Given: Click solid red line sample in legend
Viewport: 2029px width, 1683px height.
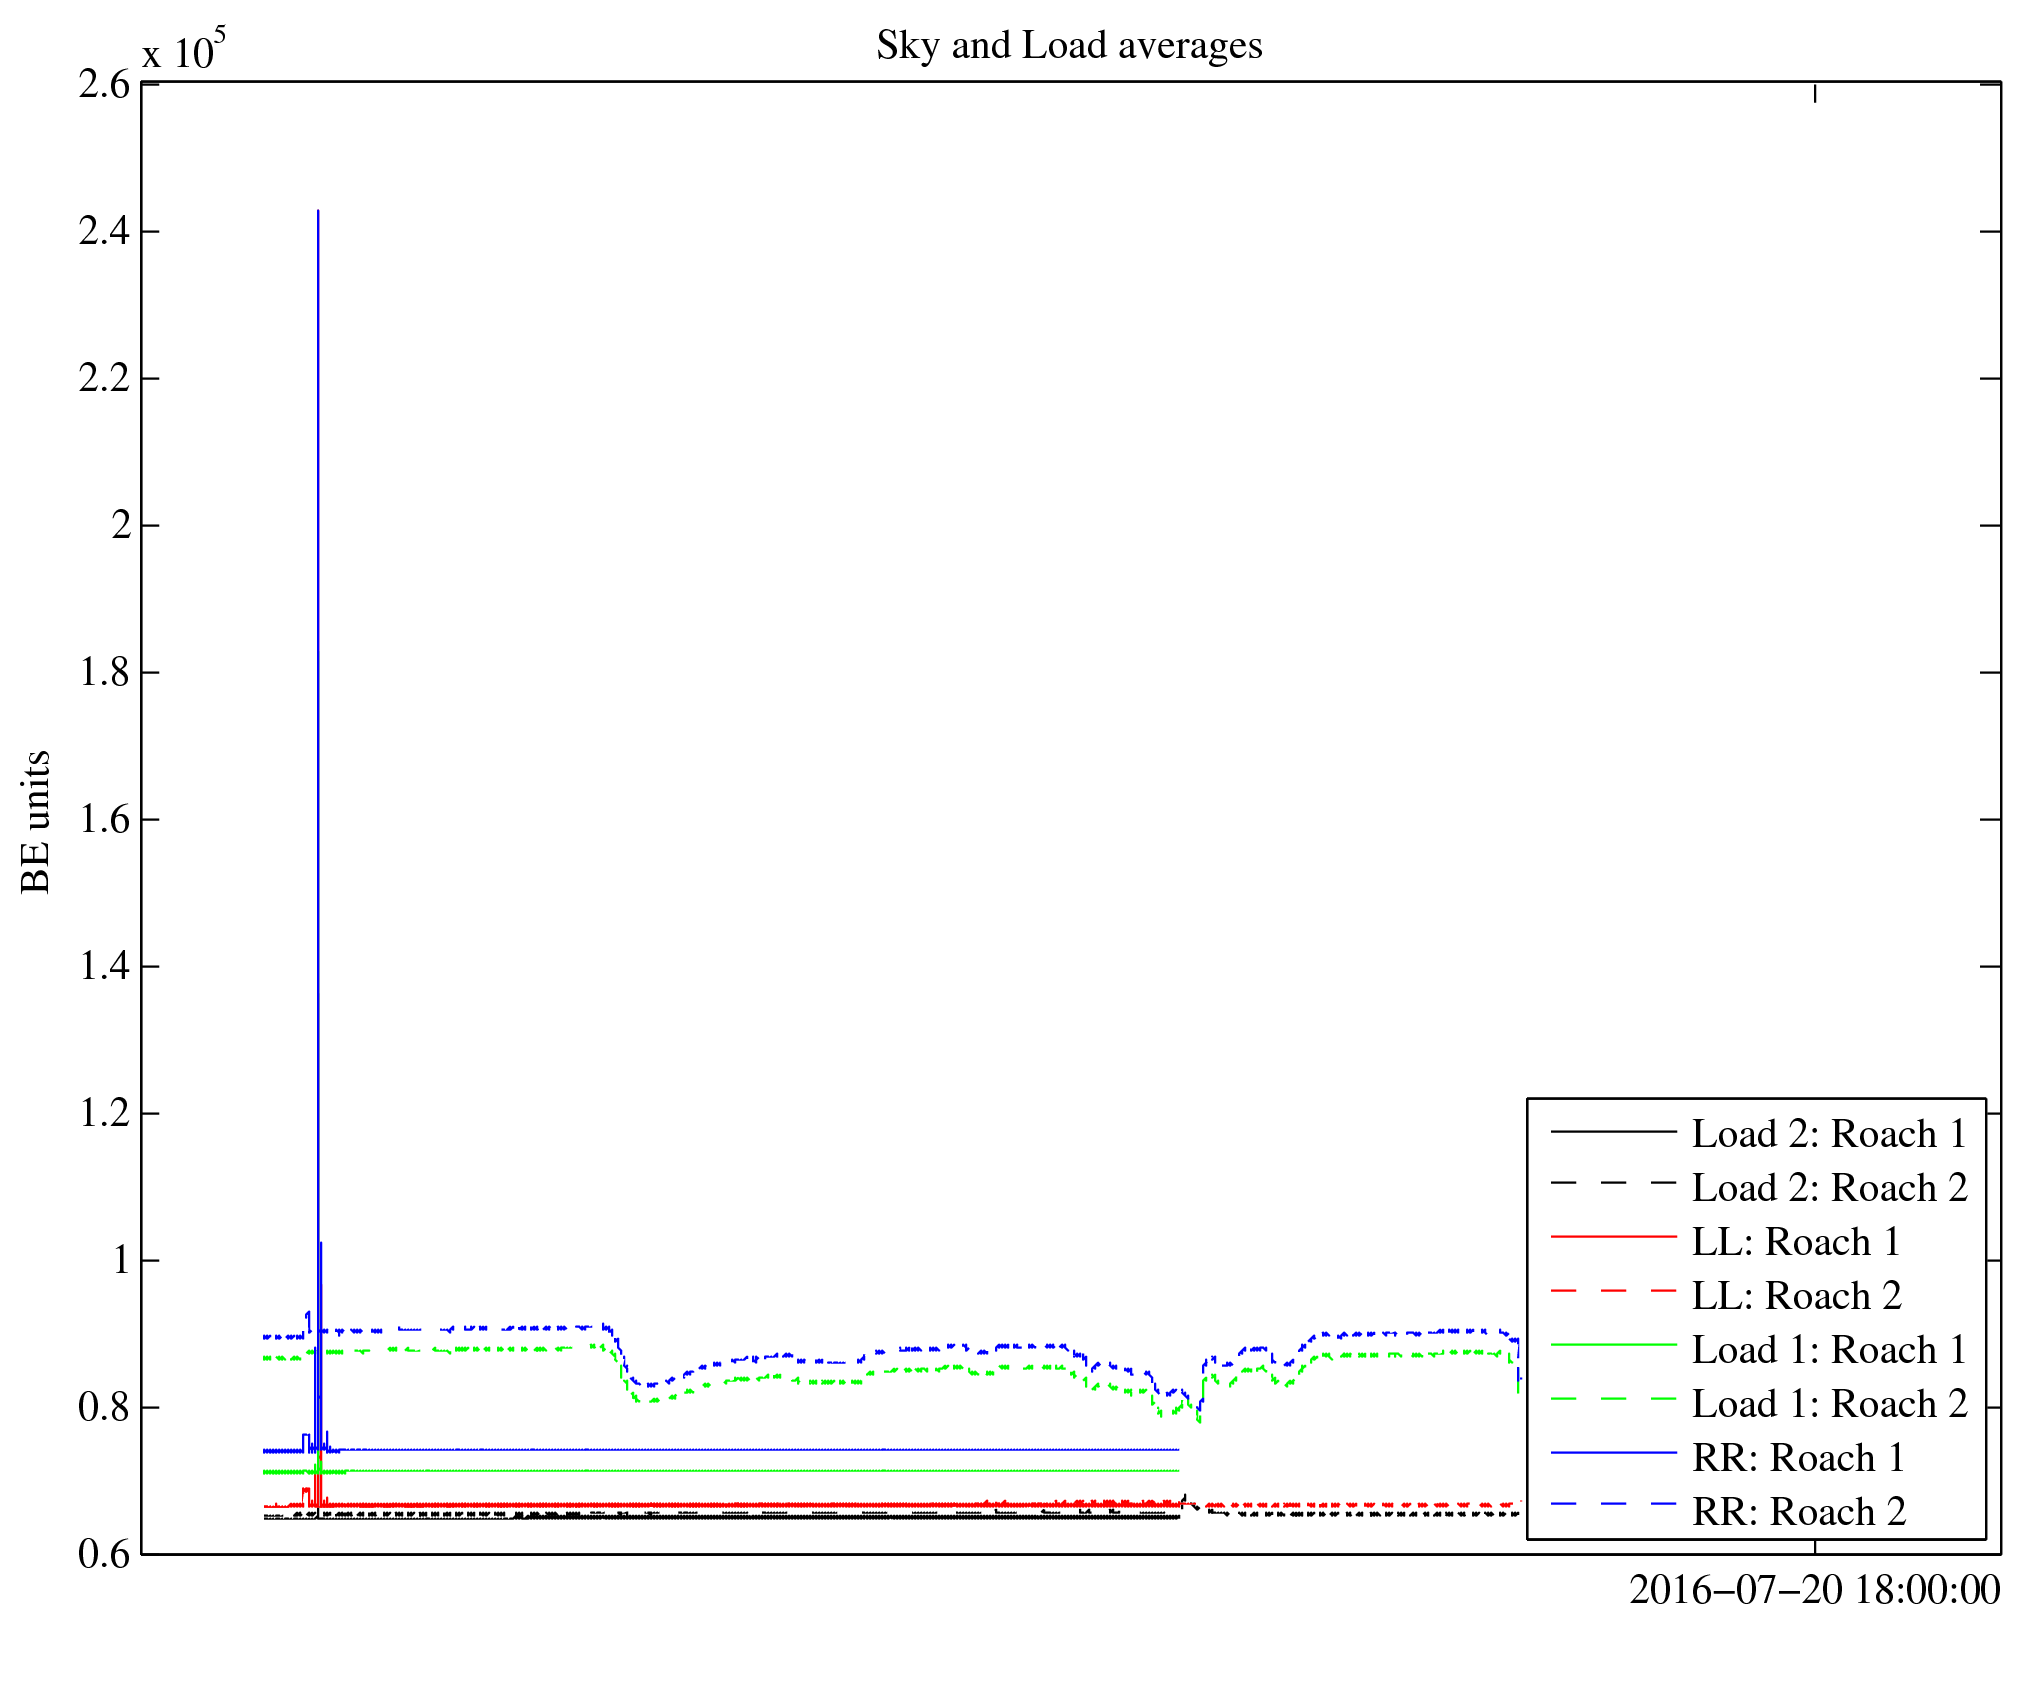Looking at the screenshot, I should 1613,1238.
